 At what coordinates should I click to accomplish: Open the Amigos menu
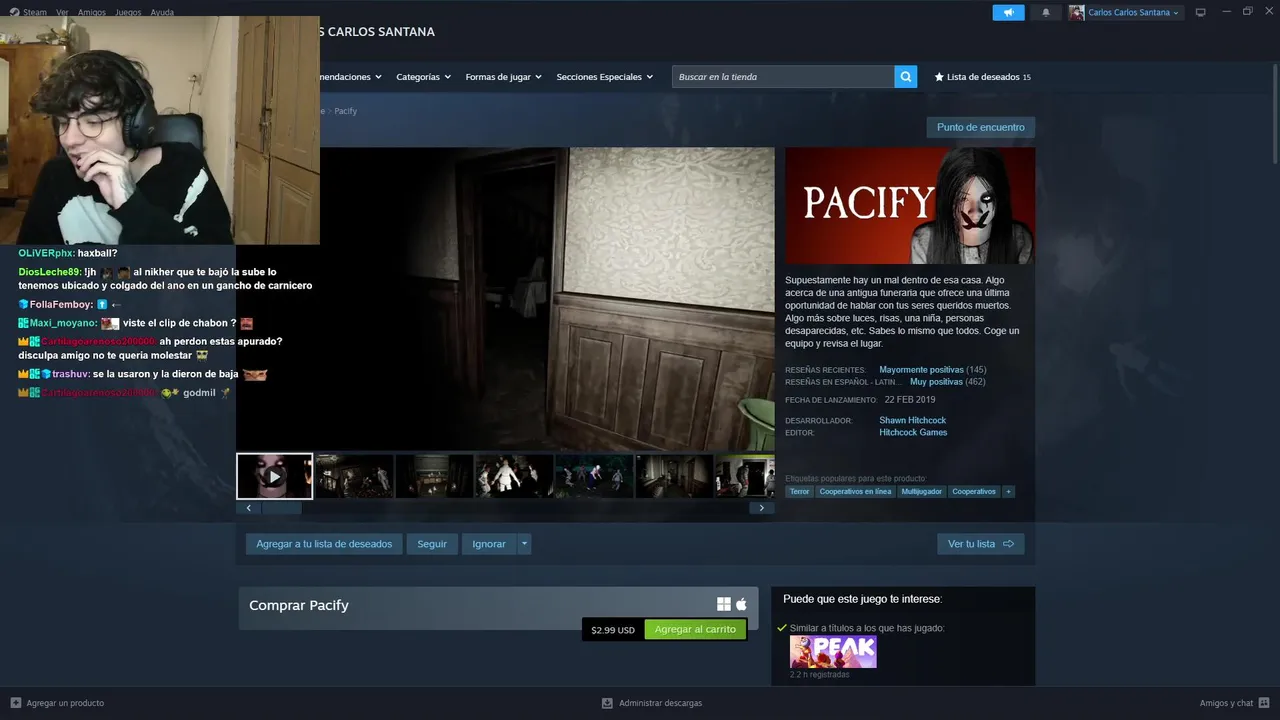coord(92,12)
